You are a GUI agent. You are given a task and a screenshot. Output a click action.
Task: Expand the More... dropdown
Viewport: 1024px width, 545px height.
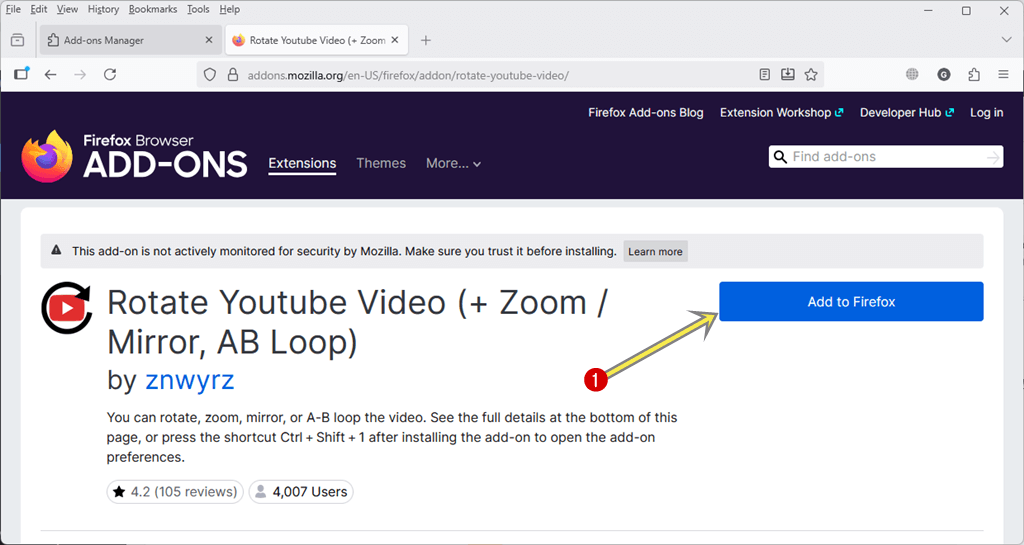pos(453,163)
